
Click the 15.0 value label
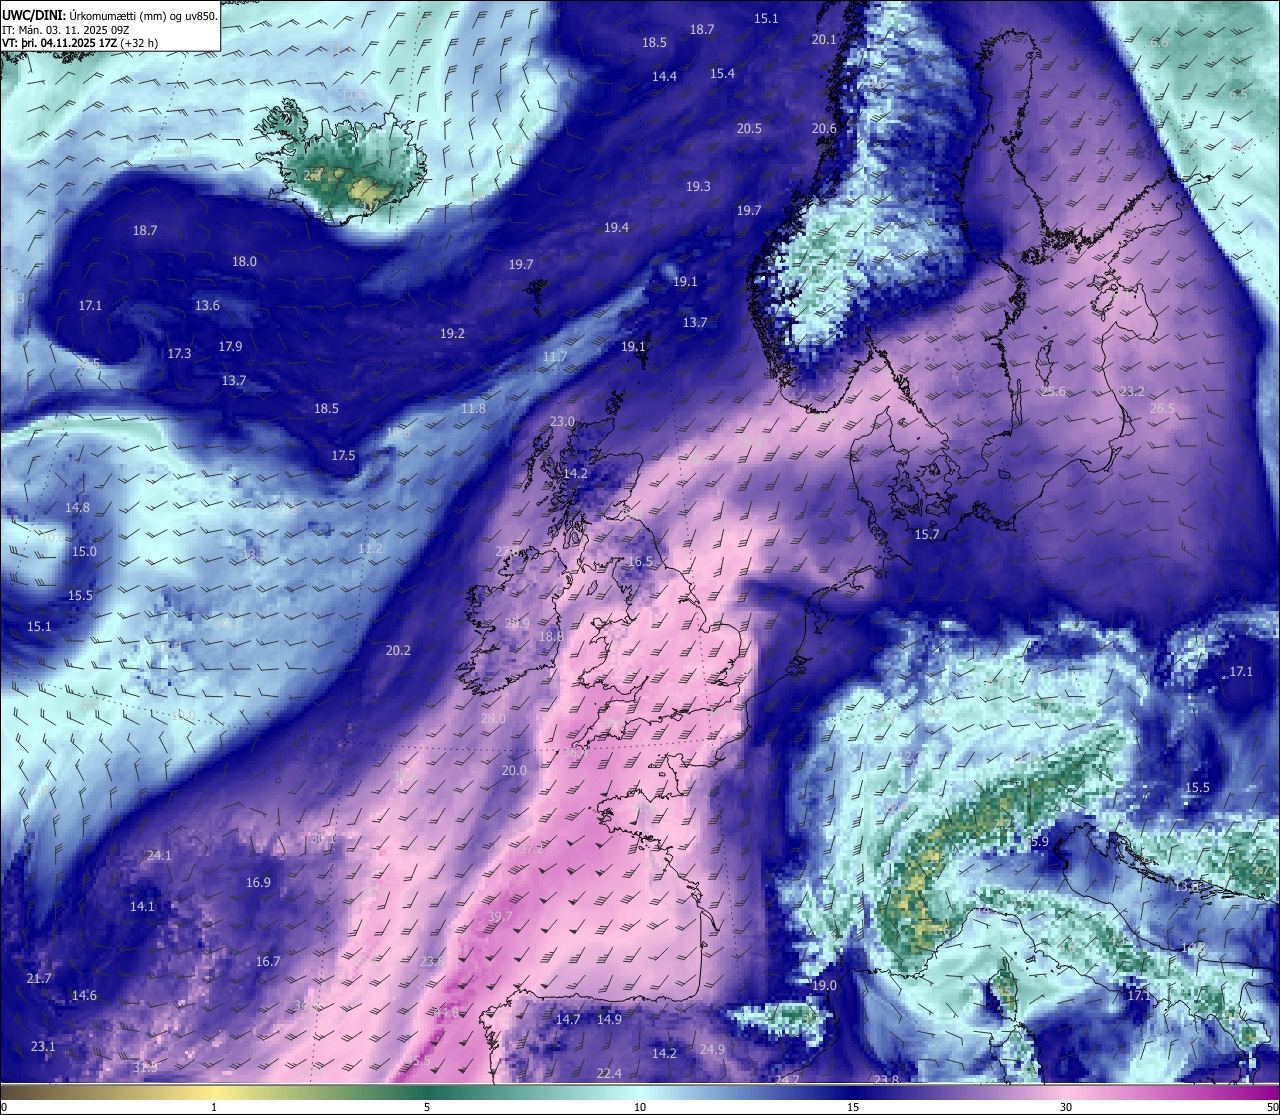pyautogui.click(x=84, y=552)
